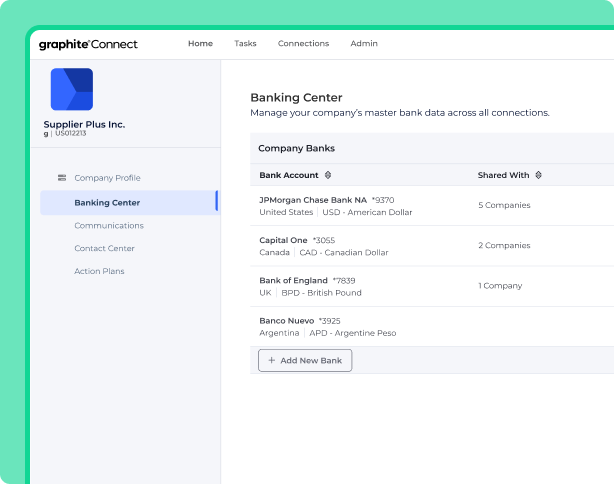Click APD - Argentine Peso currency text

tap(353, 333)
